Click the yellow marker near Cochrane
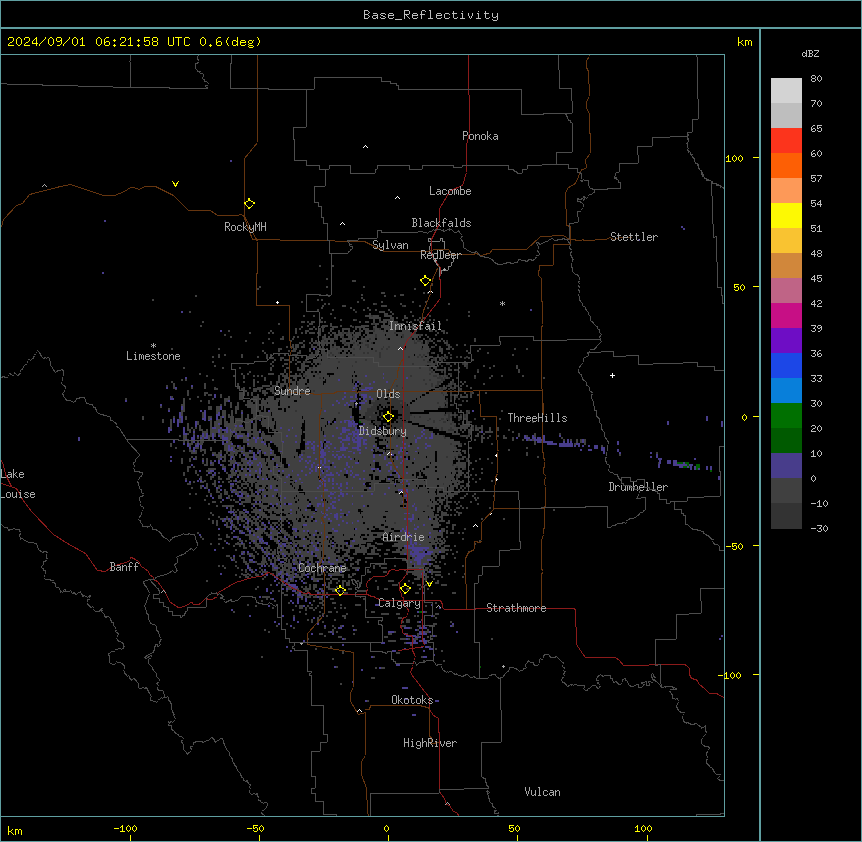The width and height of the screenshot is (862, 842). 340,590
